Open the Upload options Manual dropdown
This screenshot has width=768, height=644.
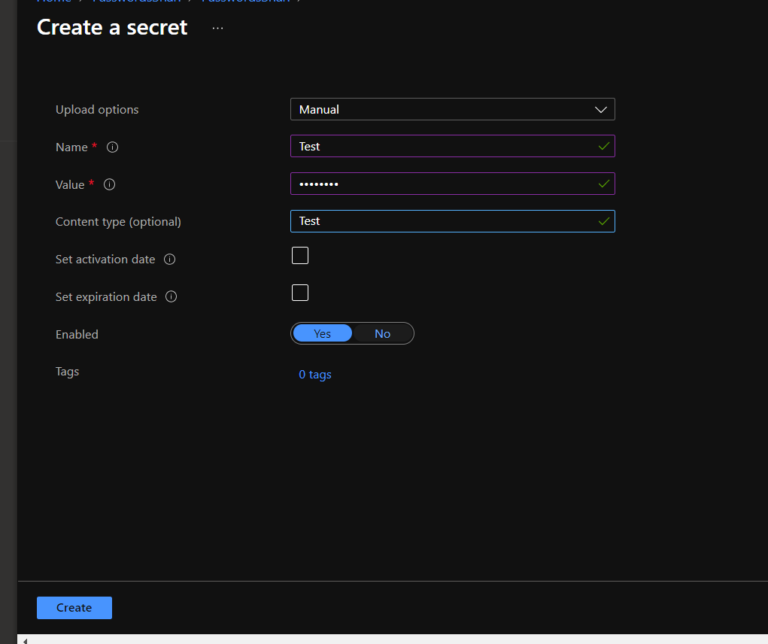pyautogui.click(x=452, y=109)
